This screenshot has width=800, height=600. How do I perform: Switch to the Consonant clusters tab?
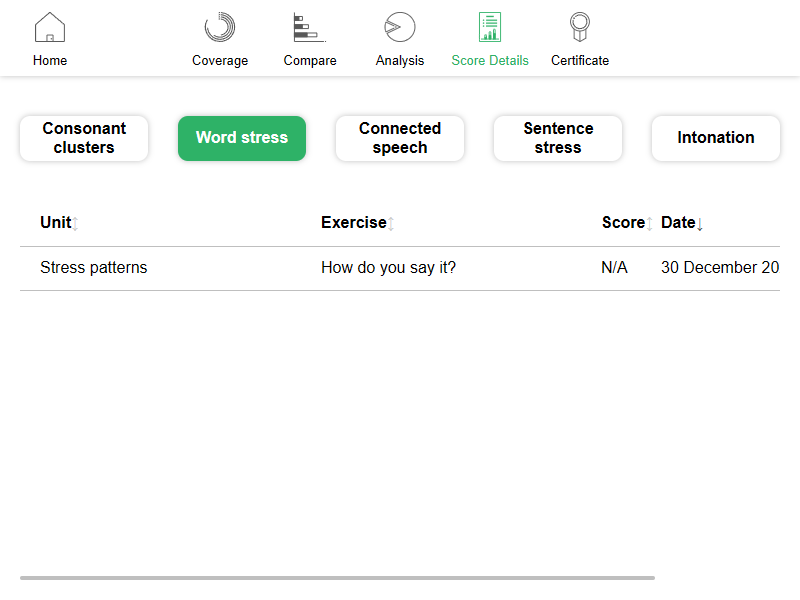click(84, 138)
